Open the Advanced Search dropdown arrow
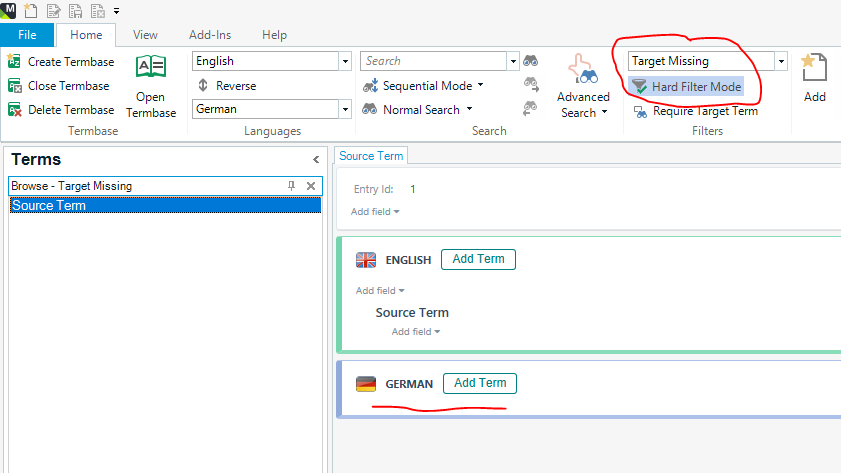 click(x=604, y=112)
